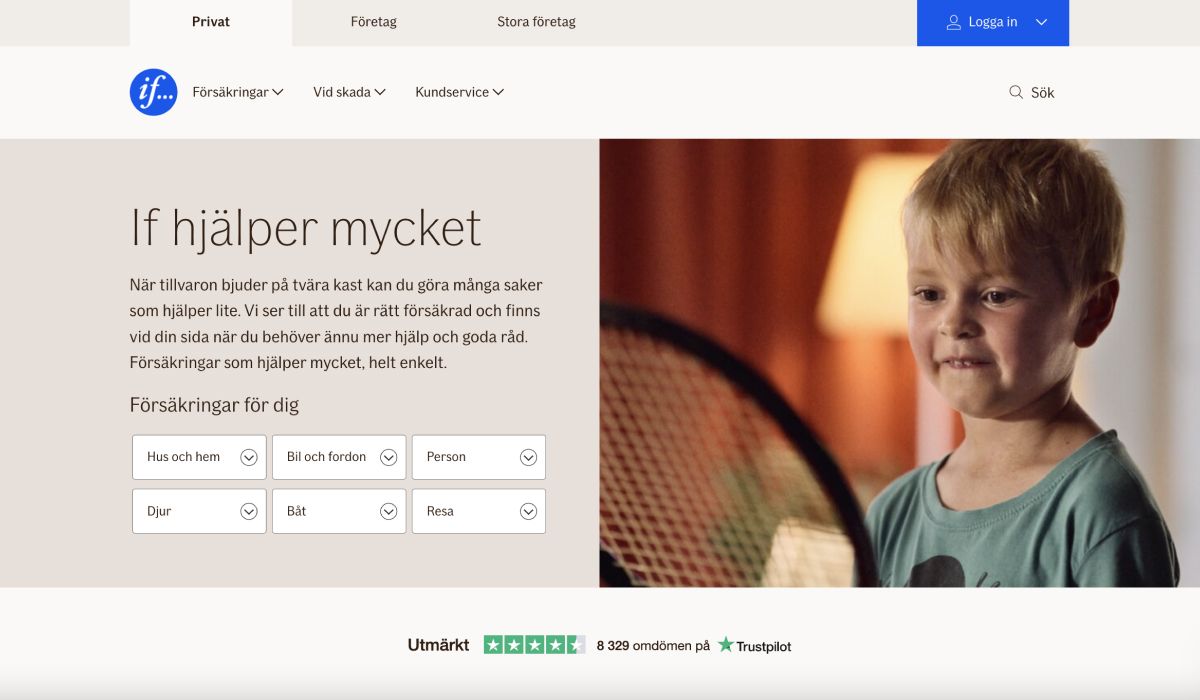Expand the Båt insurance dropdown
The height and width of the screenshot is (700, 1200).
[x=339, y=511]
